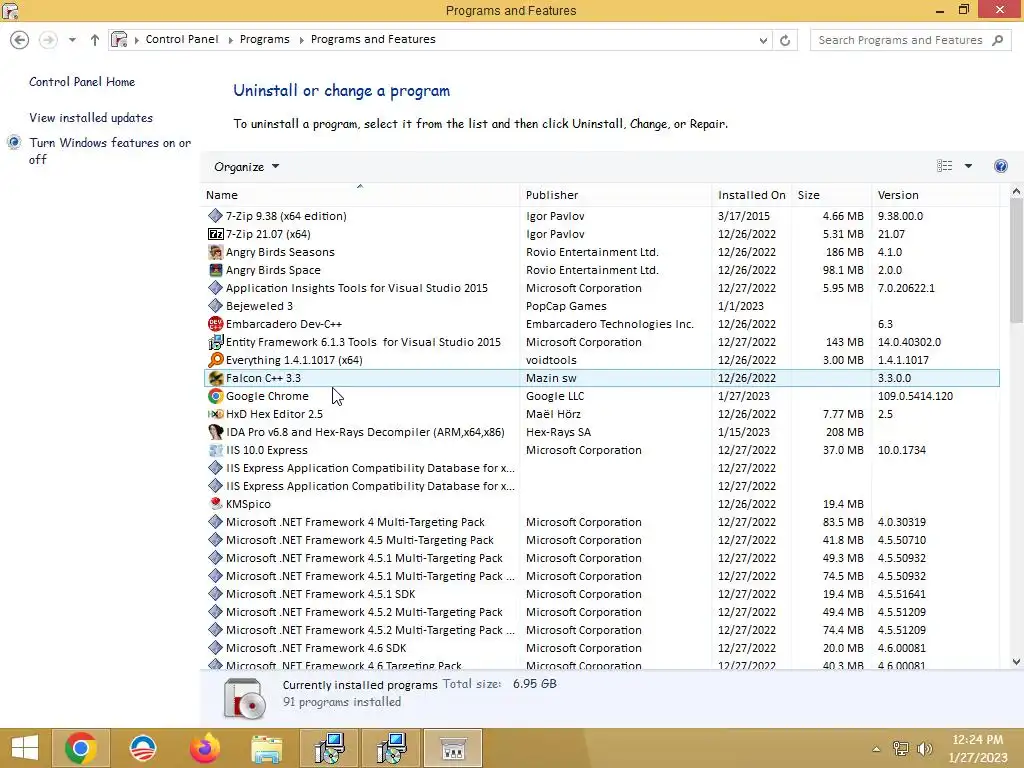Click Programs and Features breadcrumb
Image resolution: width=1024 pixels, height=768 pixels.
pyautogui.click(x=373, y=39)
